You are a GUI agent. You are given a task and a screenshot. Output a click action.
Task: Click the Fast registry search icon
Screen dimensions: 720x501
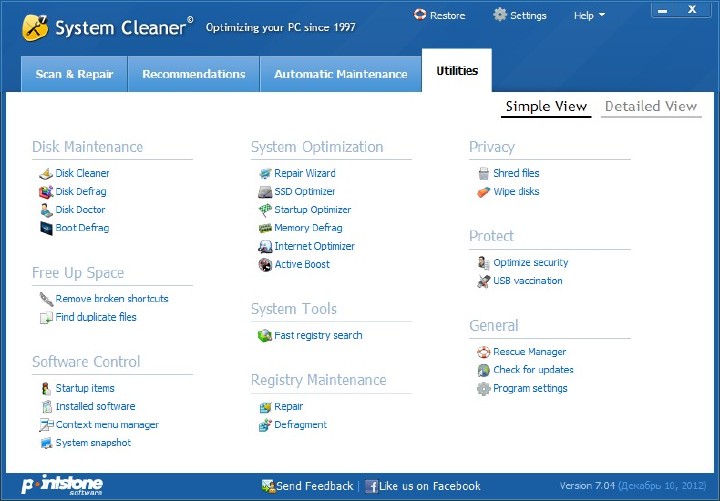click(x=265, y=336)
